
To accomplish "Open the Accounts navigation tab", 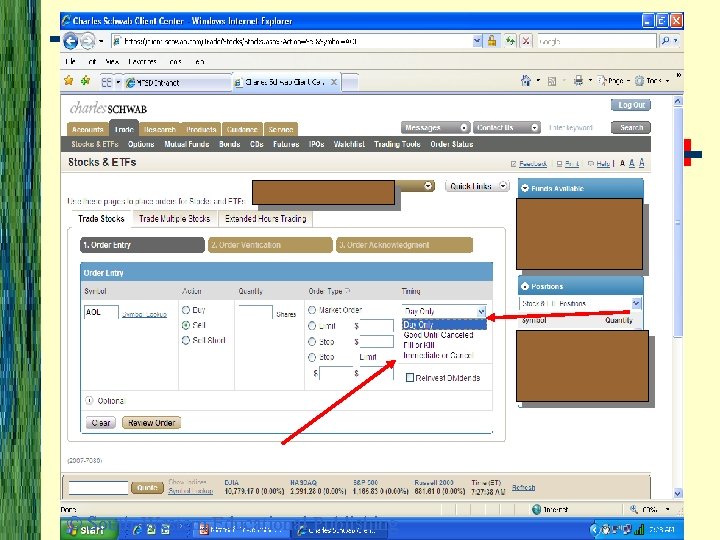I will 87,129.
